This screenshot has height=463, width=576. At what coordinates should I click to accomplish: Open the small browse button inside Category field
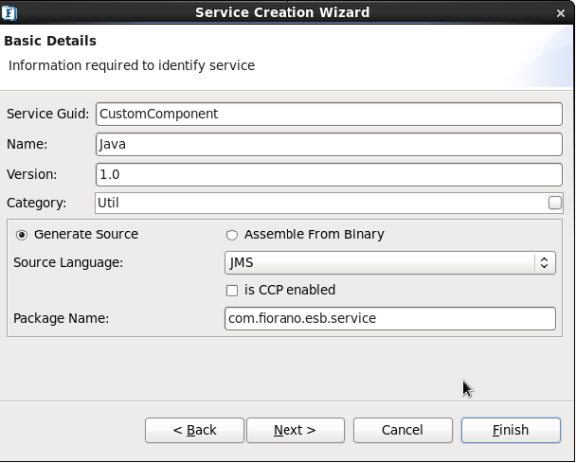click(x=555, y=203)
